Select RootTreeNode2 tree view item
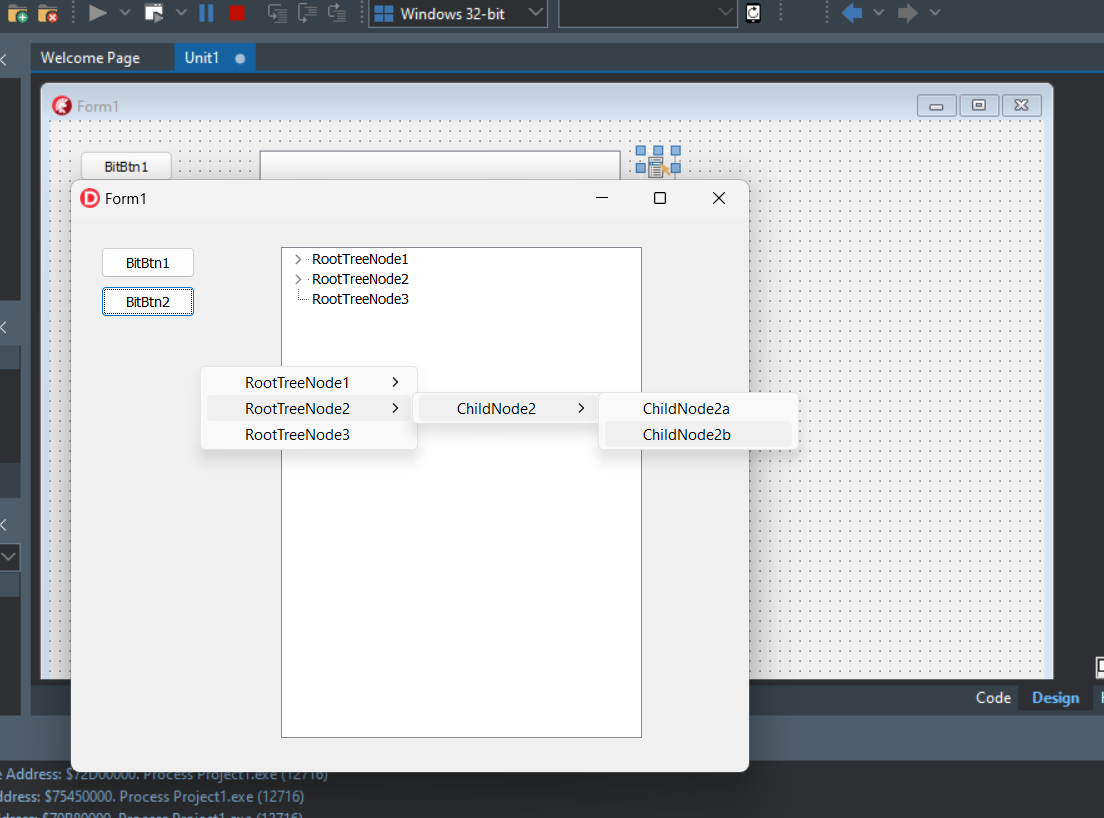1104x818 pixels. [360, 279]
